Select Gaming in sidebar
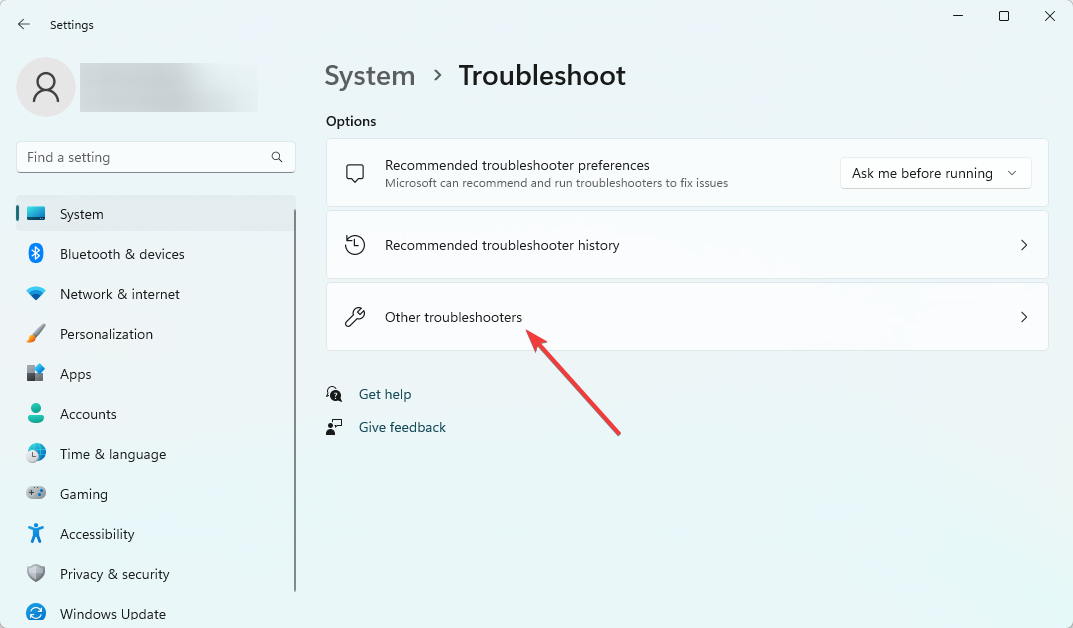The height and width of the screenshot is (628, 1073). (x=155, y=494)
